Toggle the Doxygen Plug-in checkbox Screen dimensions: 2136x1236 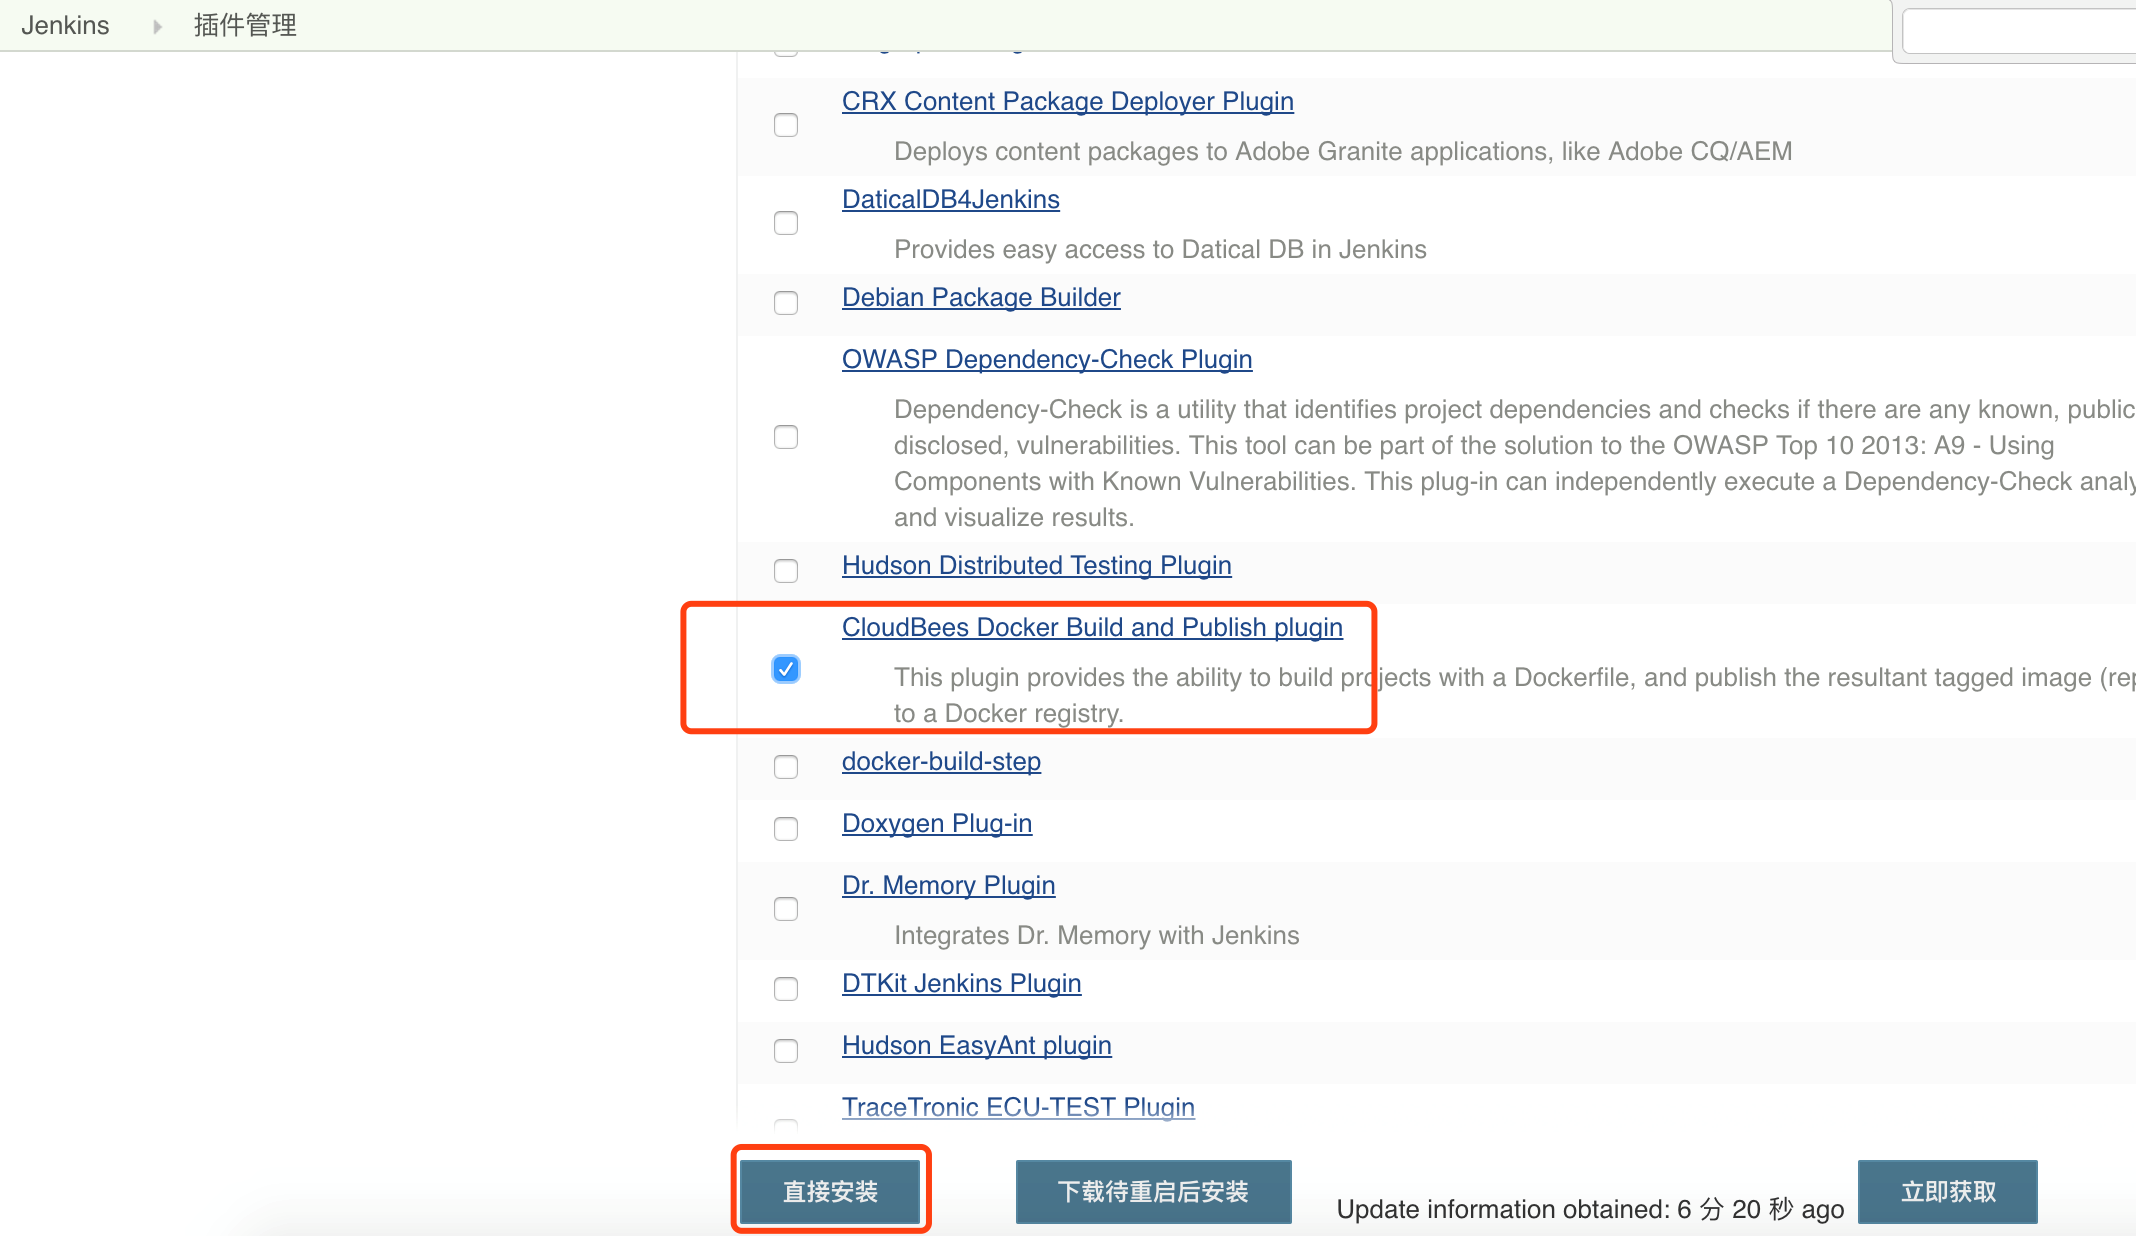[786, 829]
